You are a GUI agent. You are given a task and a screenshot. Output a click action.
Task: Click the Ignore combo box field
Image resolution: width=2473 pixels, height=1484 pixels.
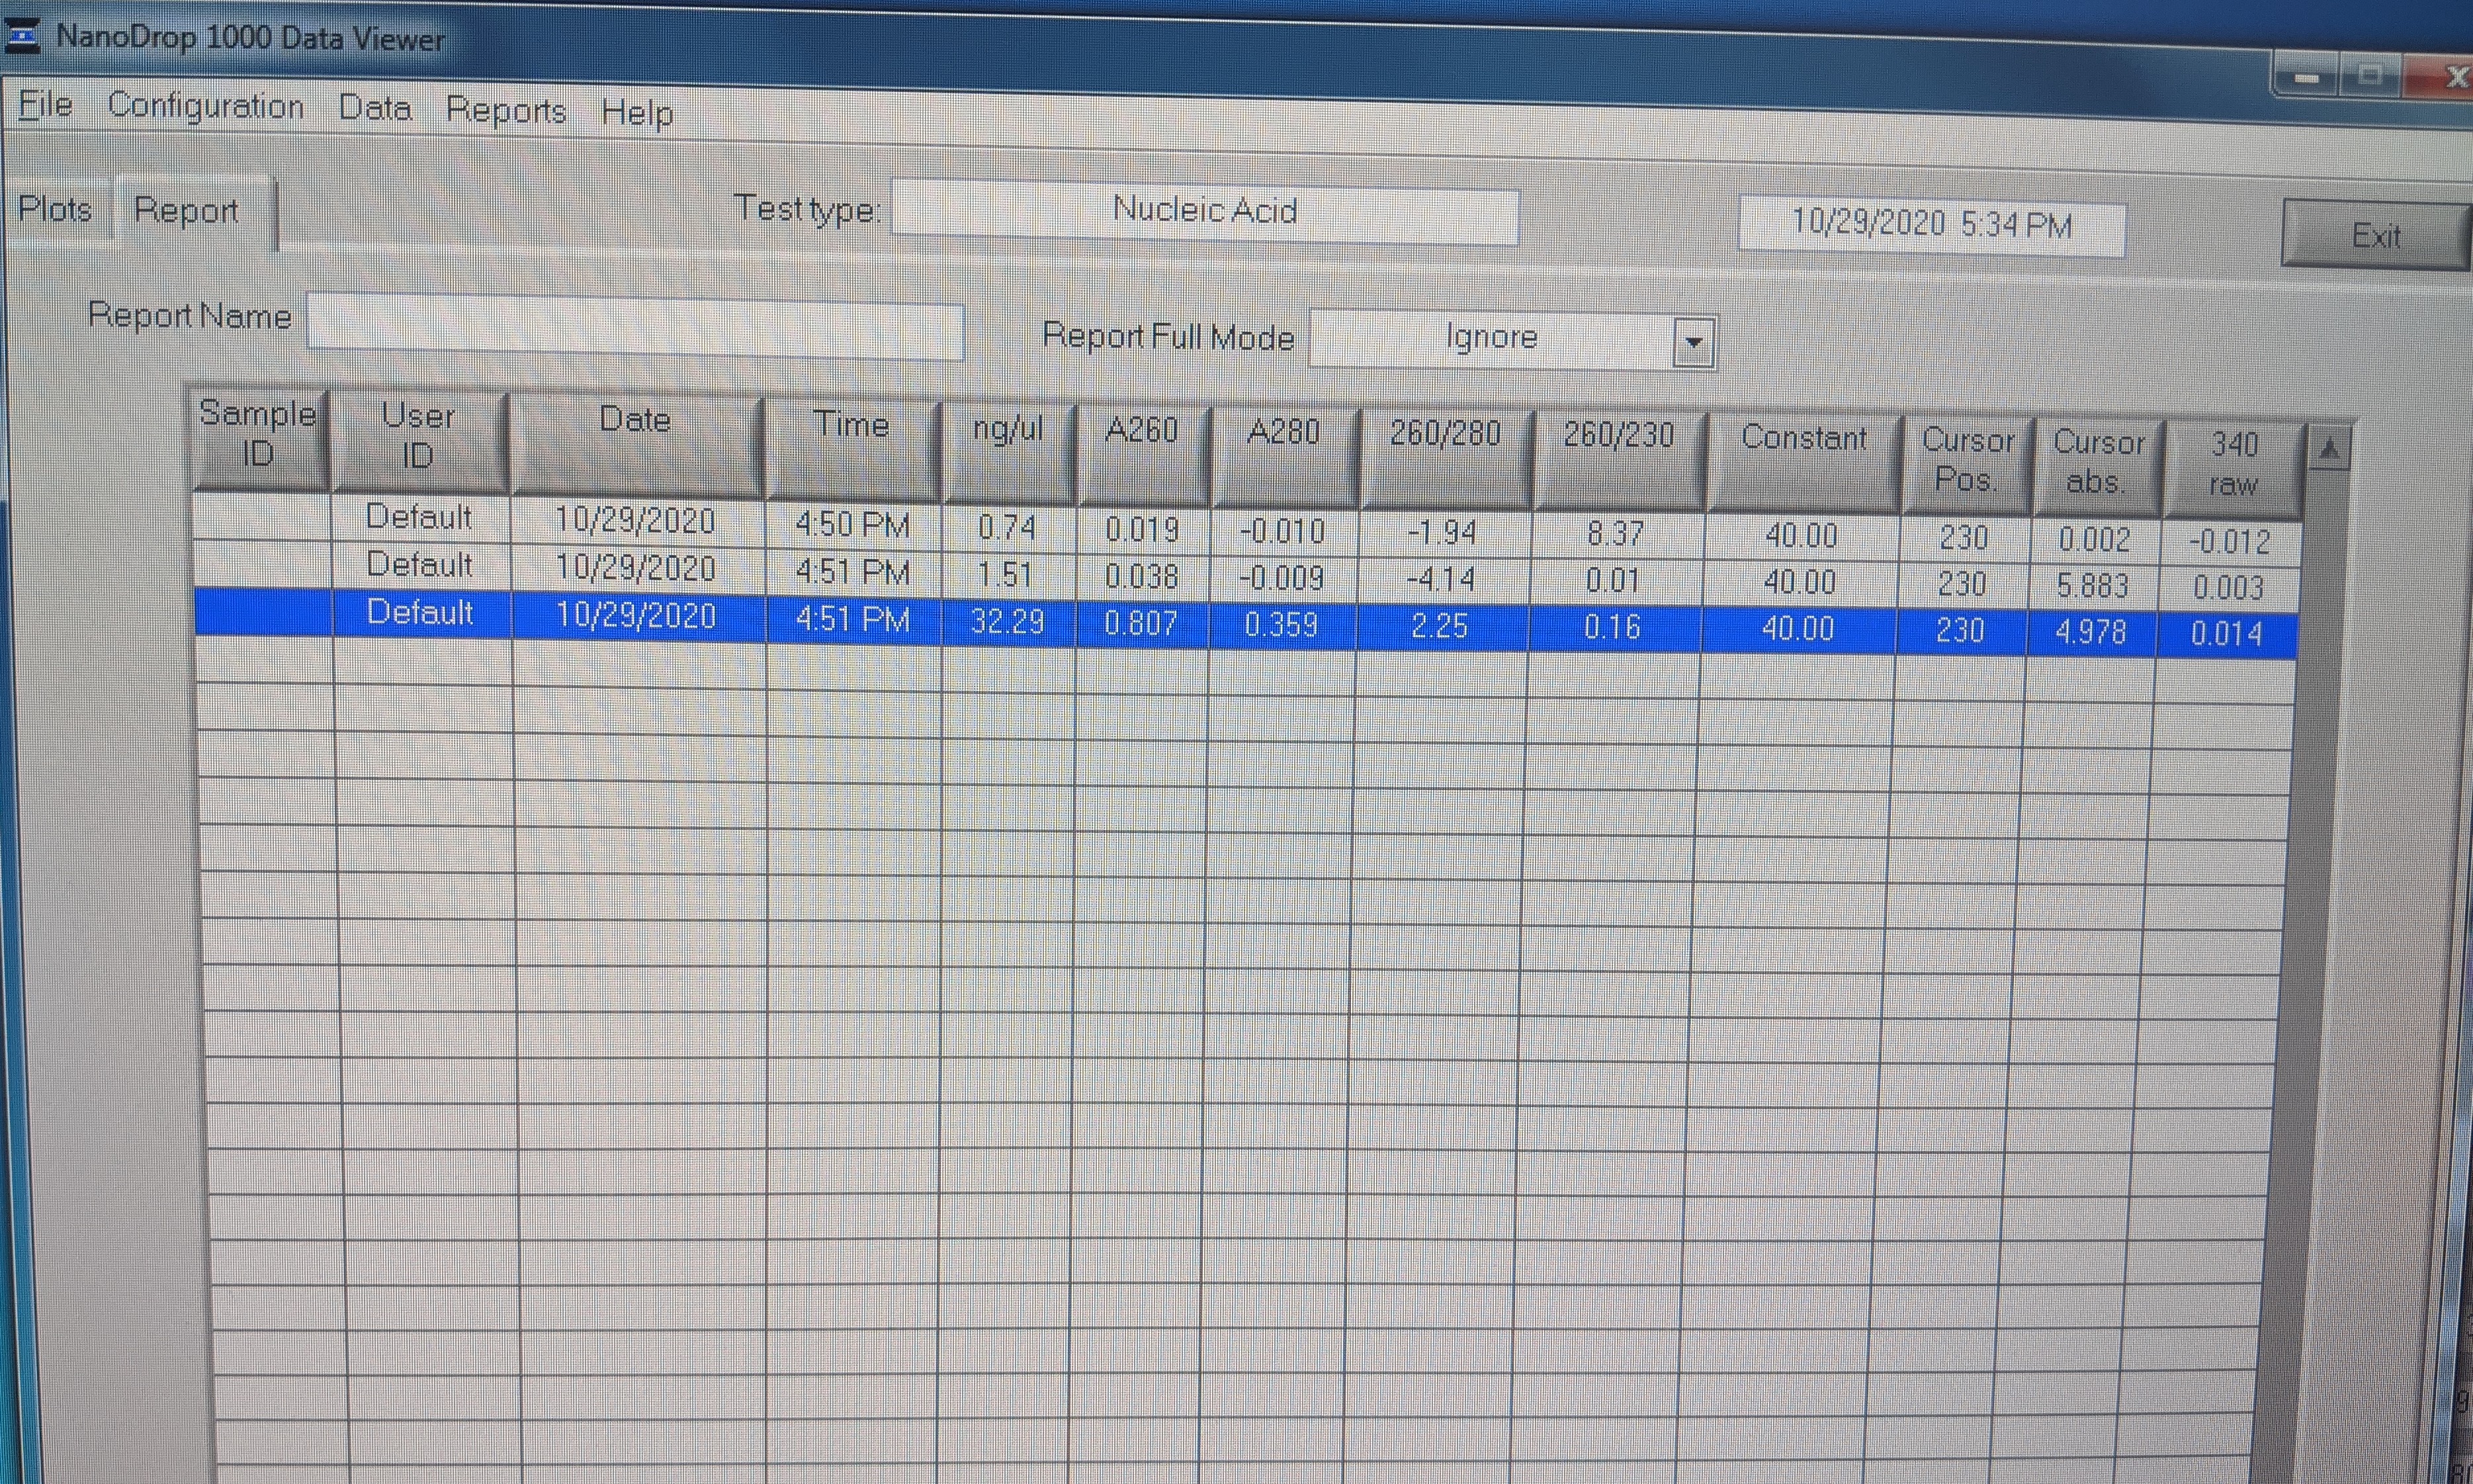1490,338
